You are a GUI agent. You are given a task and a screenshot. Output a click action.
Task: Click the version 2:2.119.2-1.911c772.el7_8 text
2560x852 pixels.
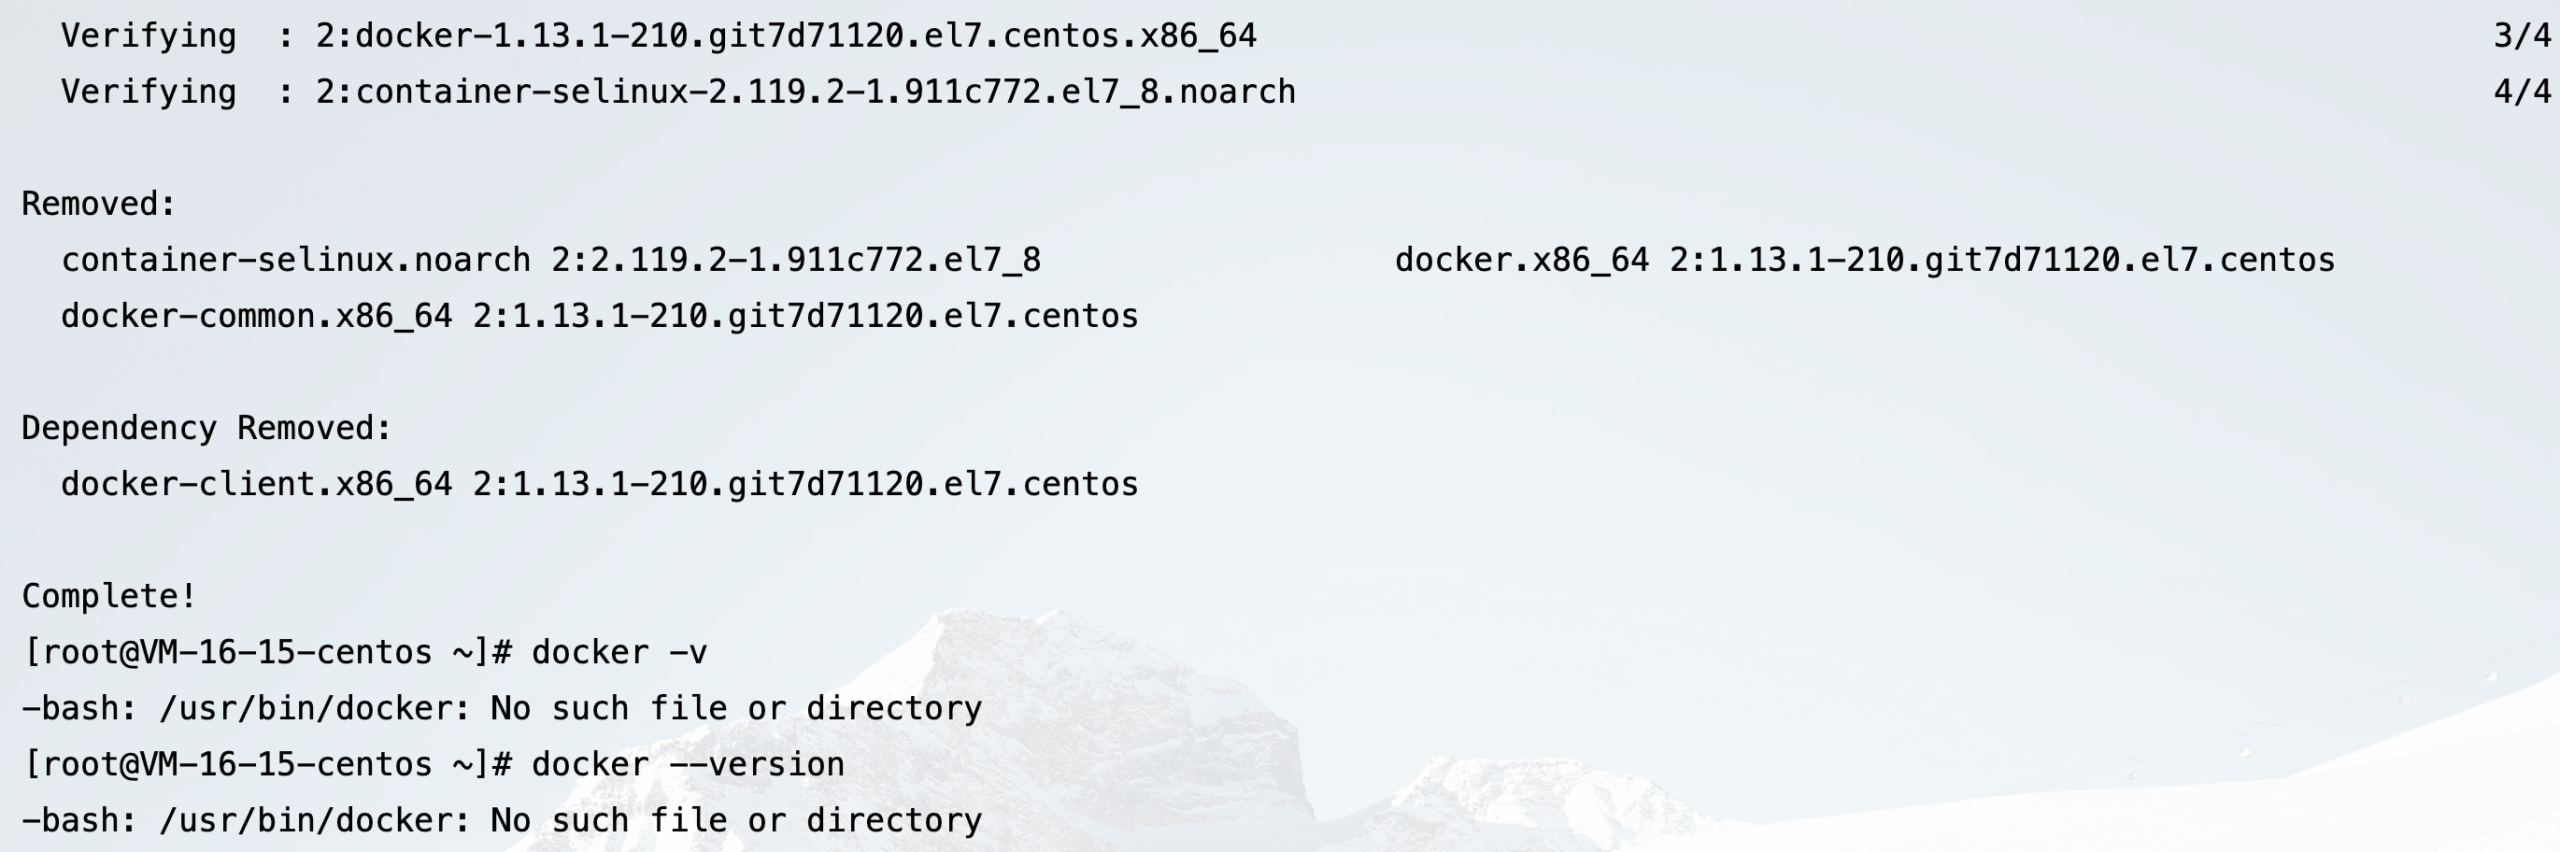[796, 260]
